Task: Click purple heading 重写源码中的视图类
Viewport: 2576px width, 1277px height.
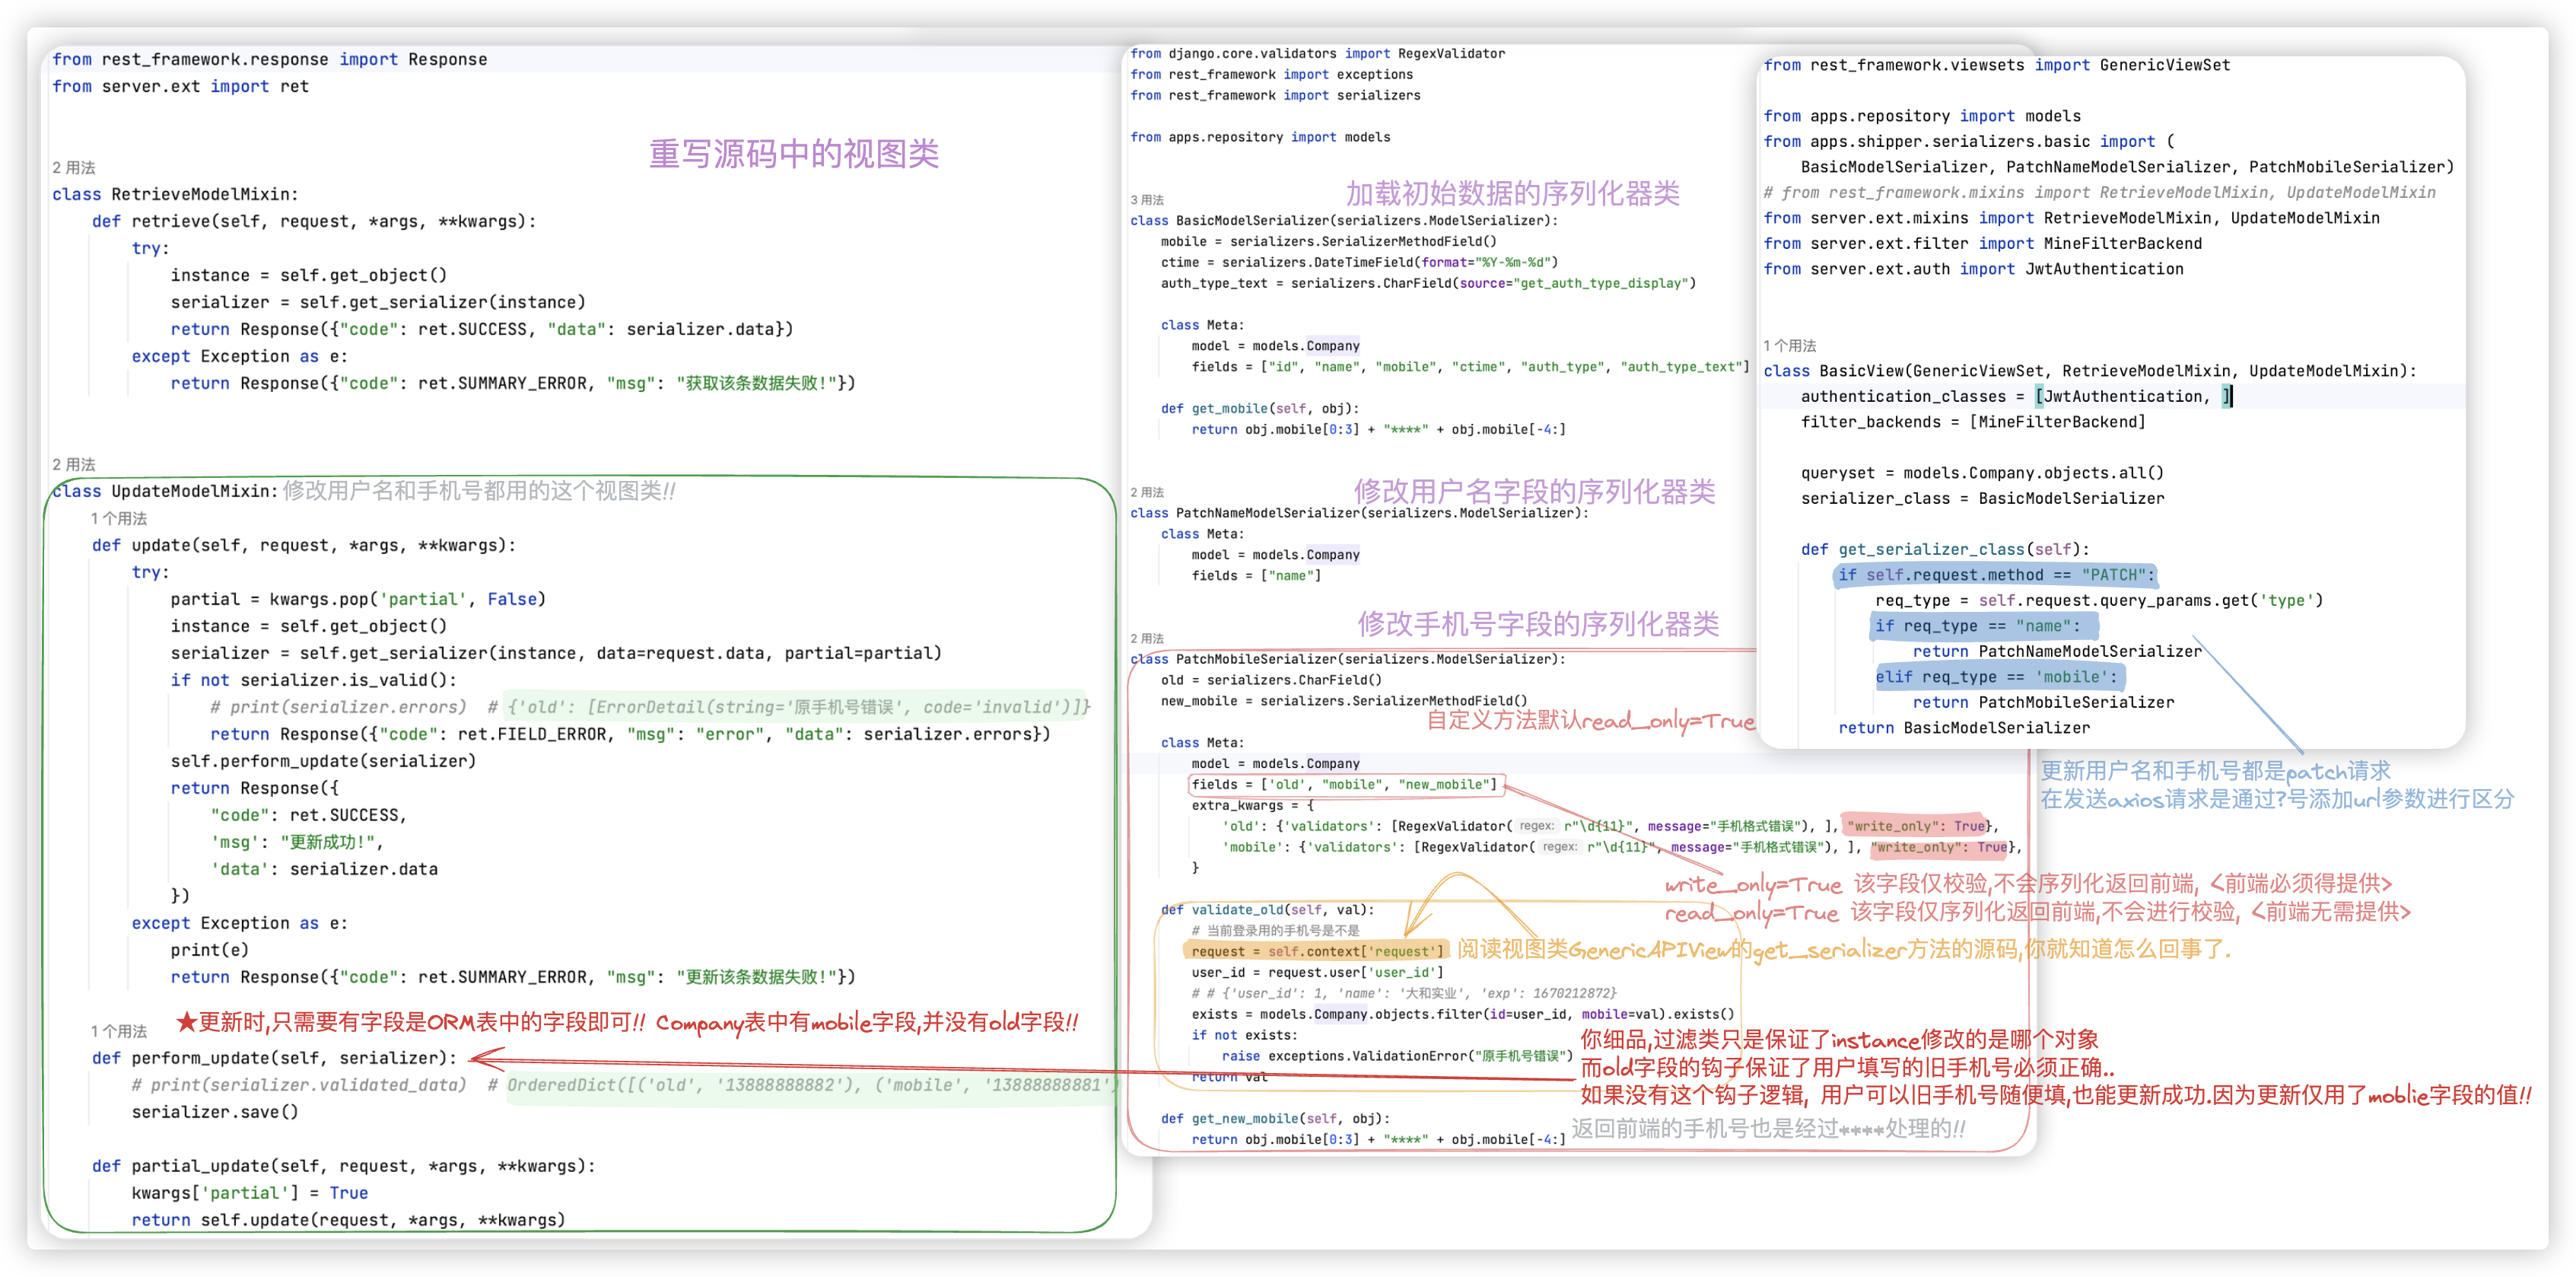Action: [x=794, y=154]
